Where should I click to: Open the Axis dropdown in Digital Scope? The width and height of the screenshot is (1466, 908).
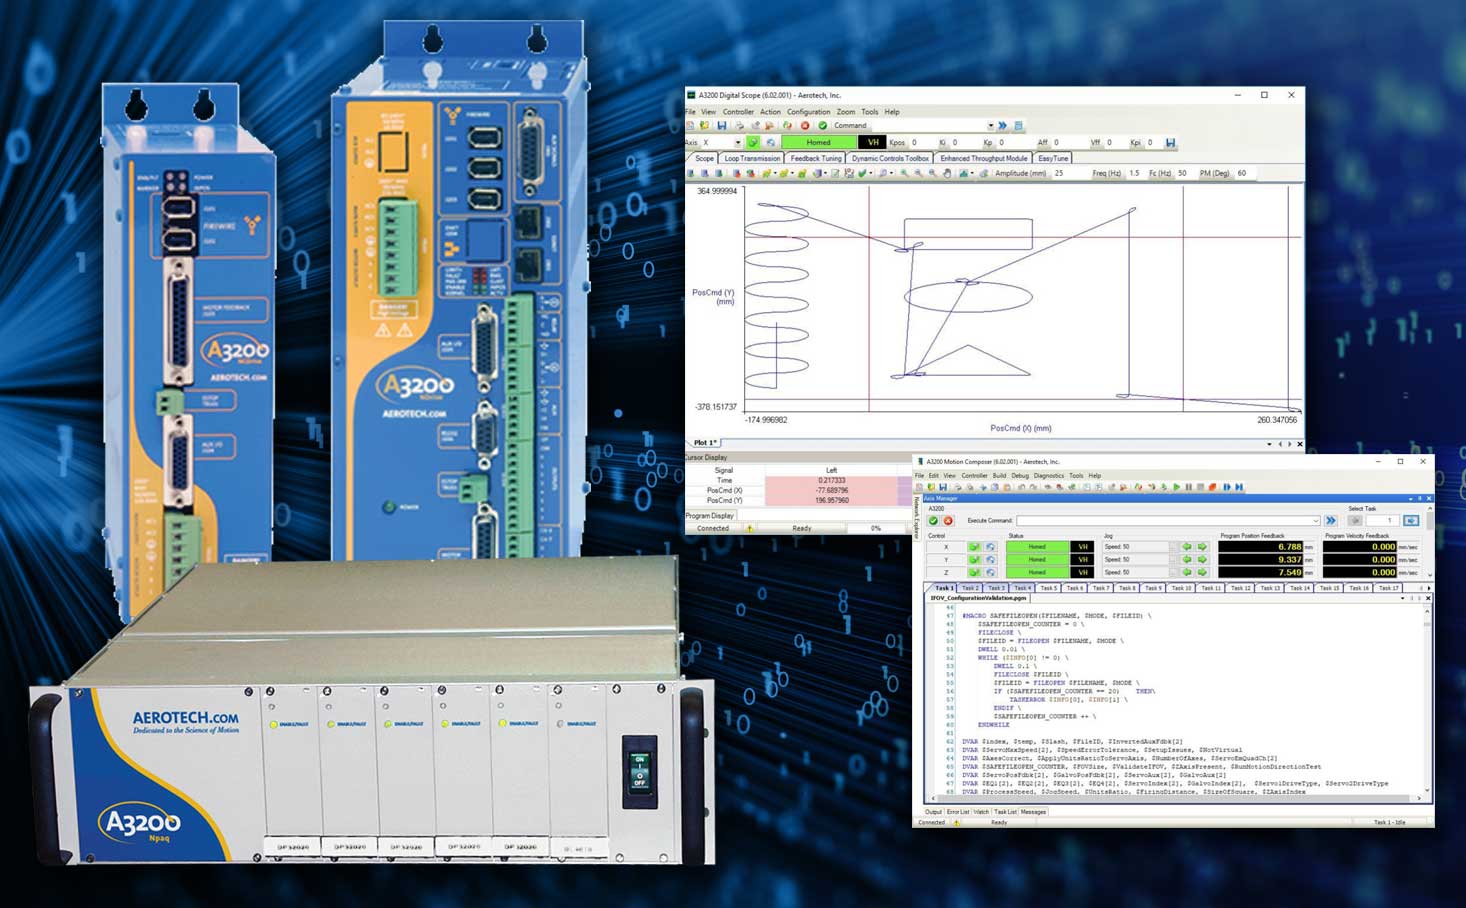(x=738, y=142)
